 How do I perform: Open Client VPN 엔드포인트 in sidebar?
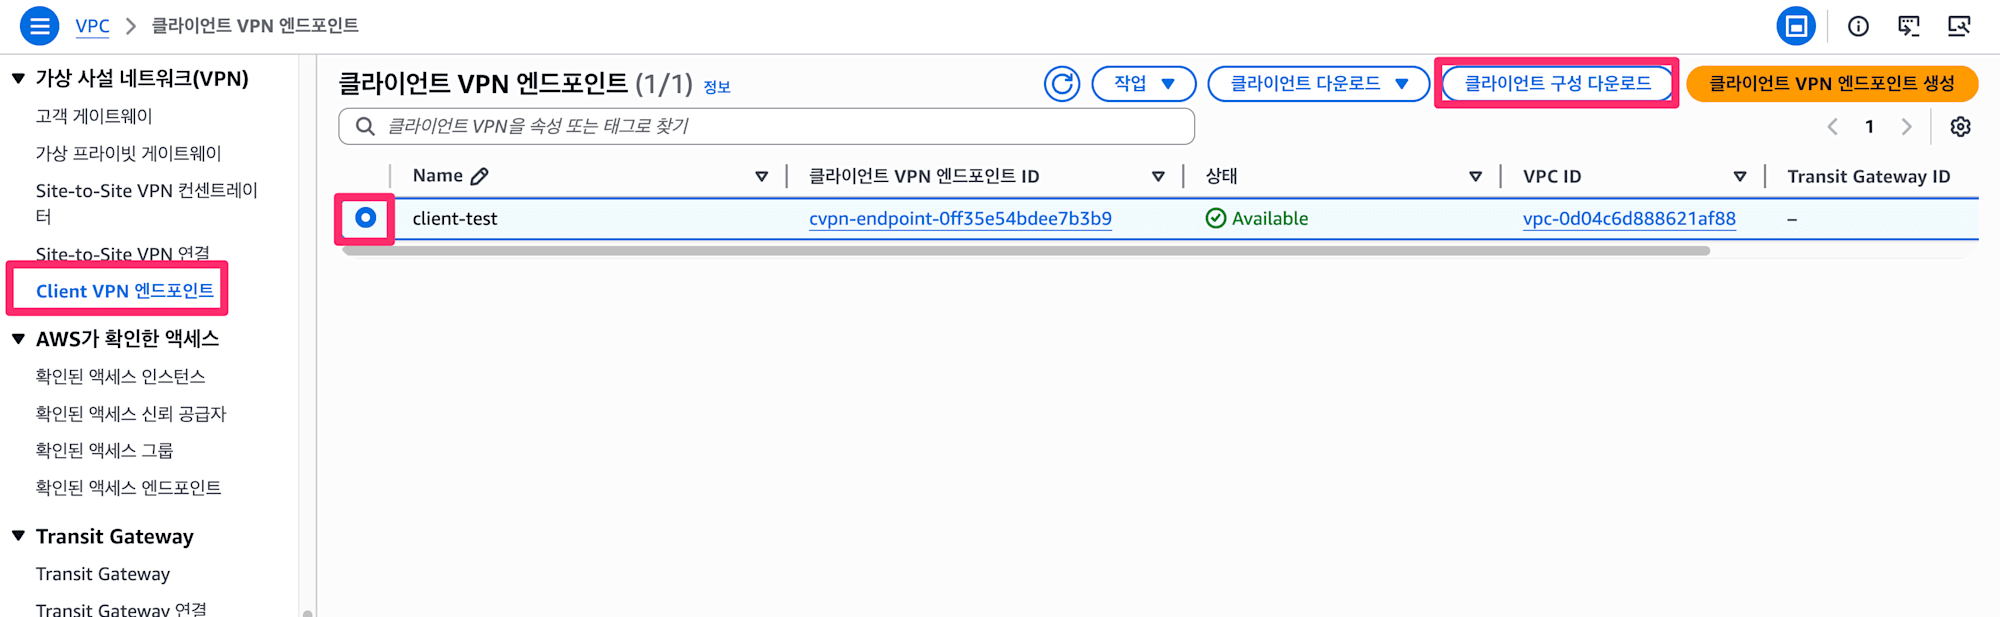[x=124, y=291]
